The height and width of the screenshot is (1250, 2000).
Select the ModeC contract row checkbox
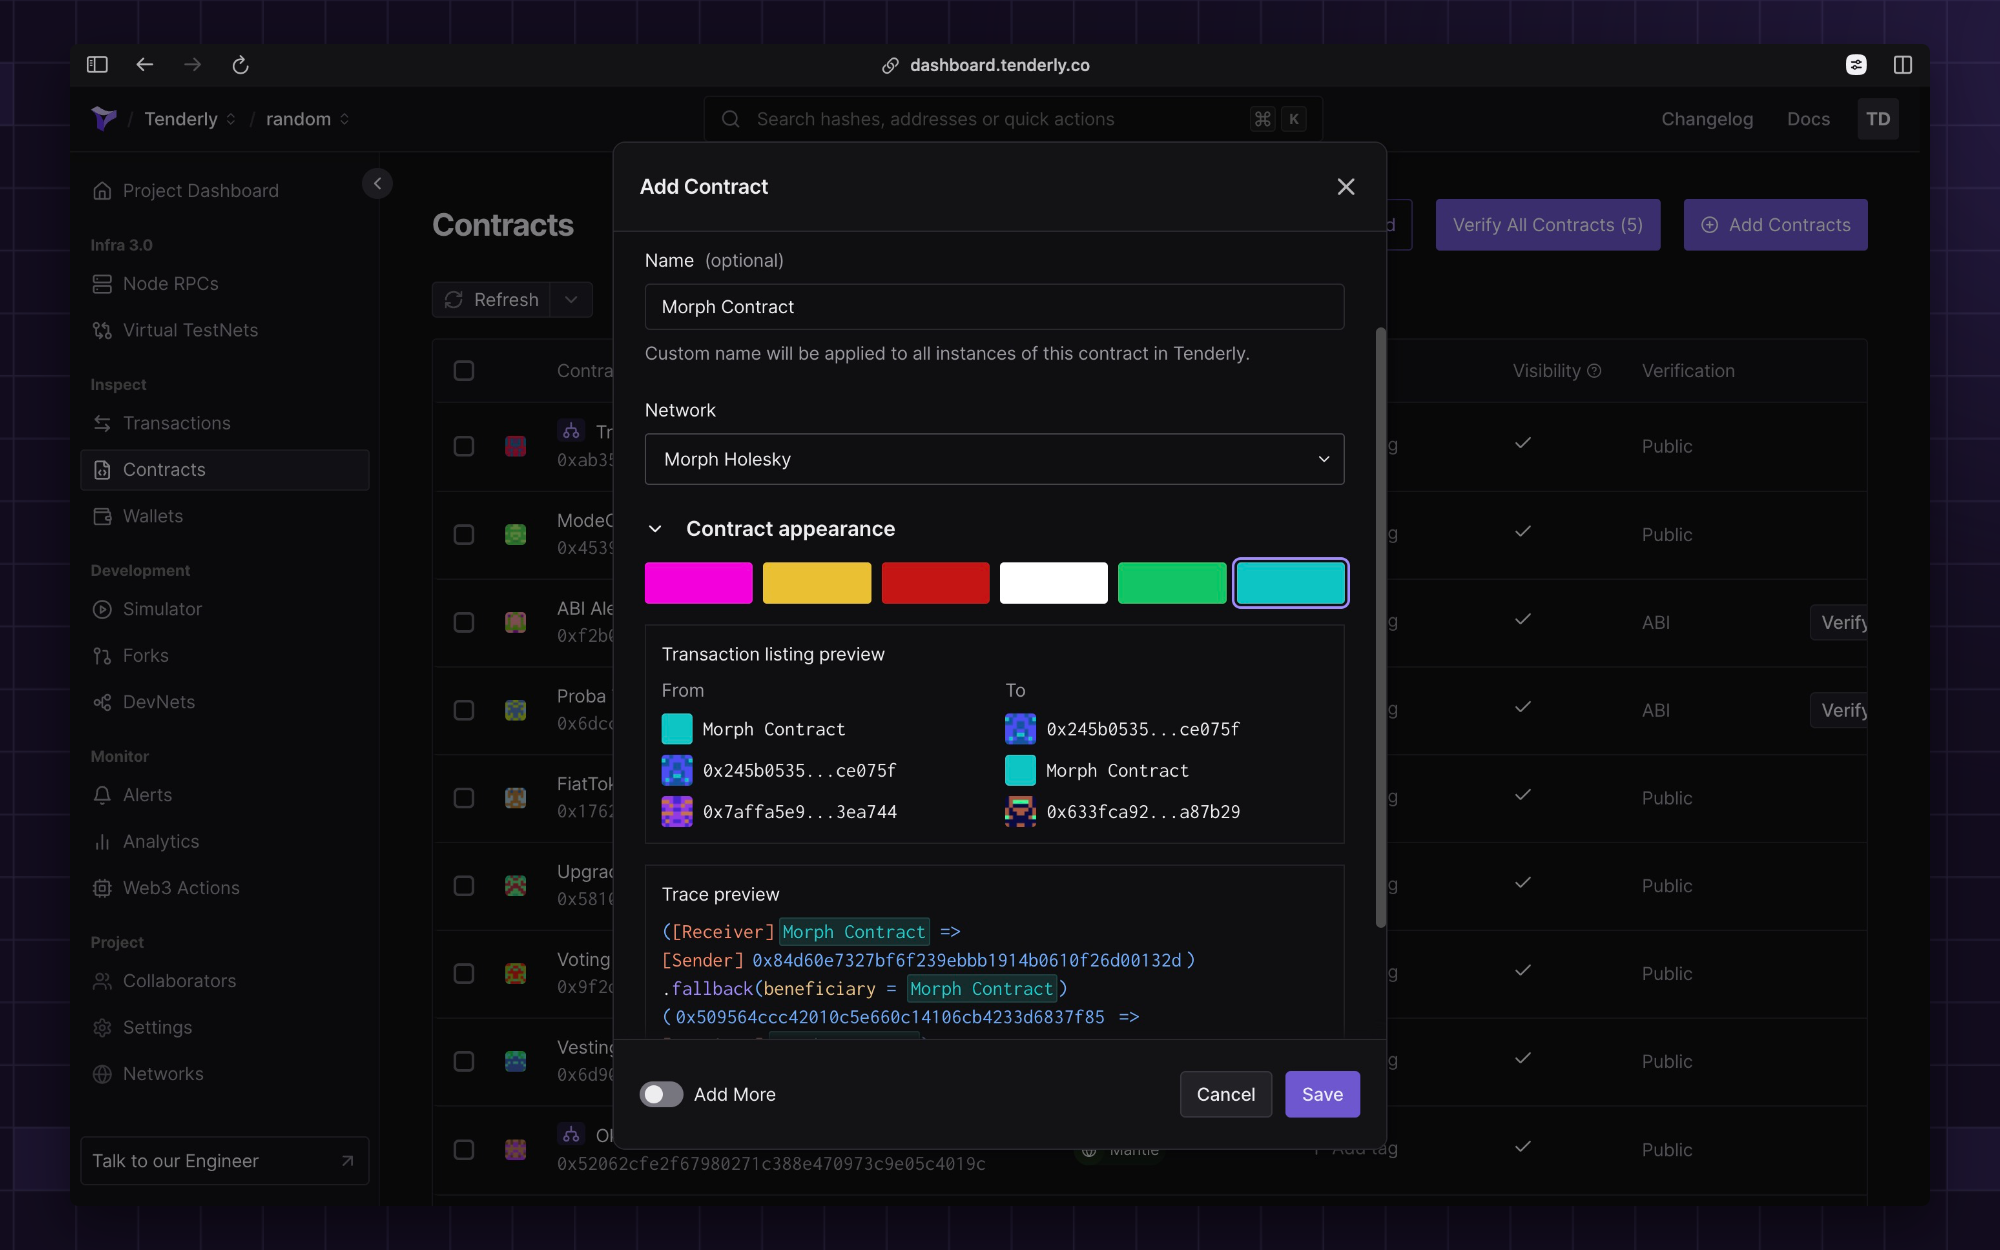[464, 534]
